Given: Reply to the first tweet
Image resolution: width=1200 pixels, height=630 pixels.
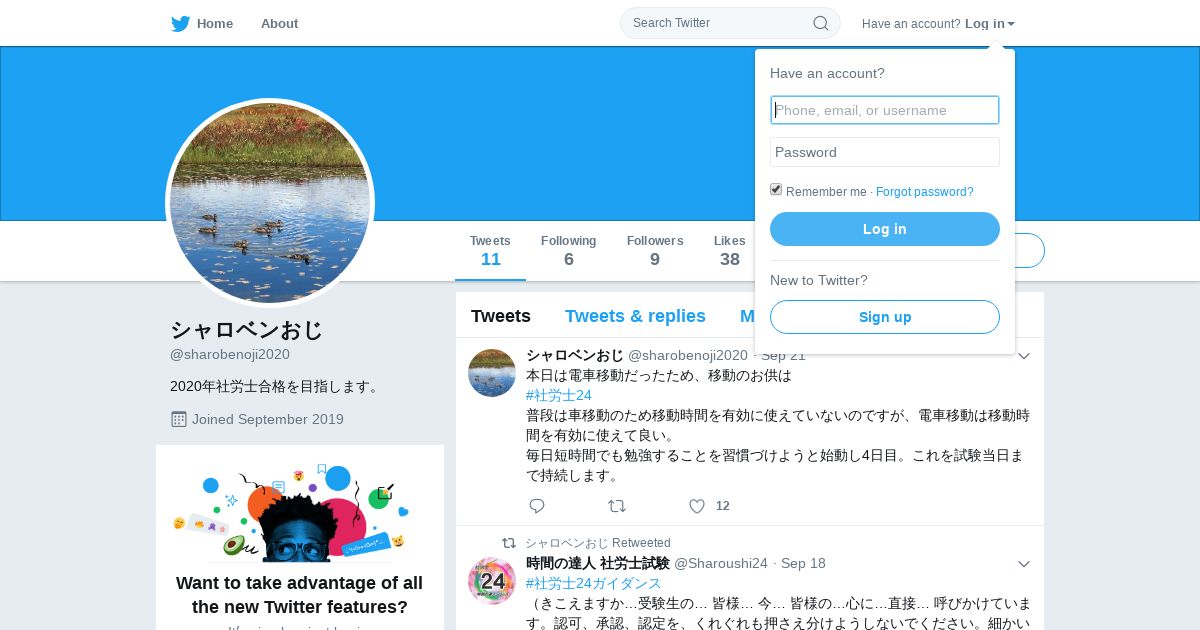Looking at the screenshot, I should pos(537,506).
